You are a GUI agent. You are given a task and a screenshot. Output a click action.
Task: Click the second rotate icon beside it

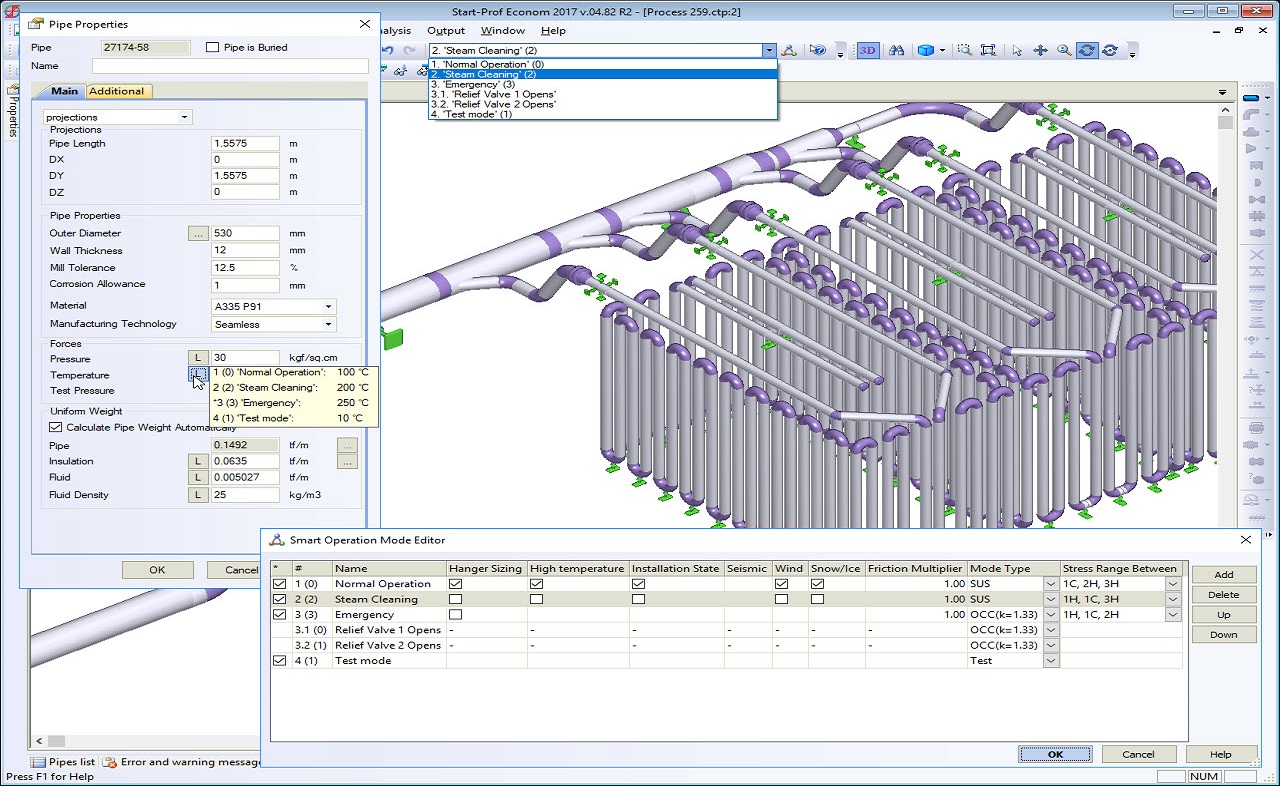[x=1110, y=50]
